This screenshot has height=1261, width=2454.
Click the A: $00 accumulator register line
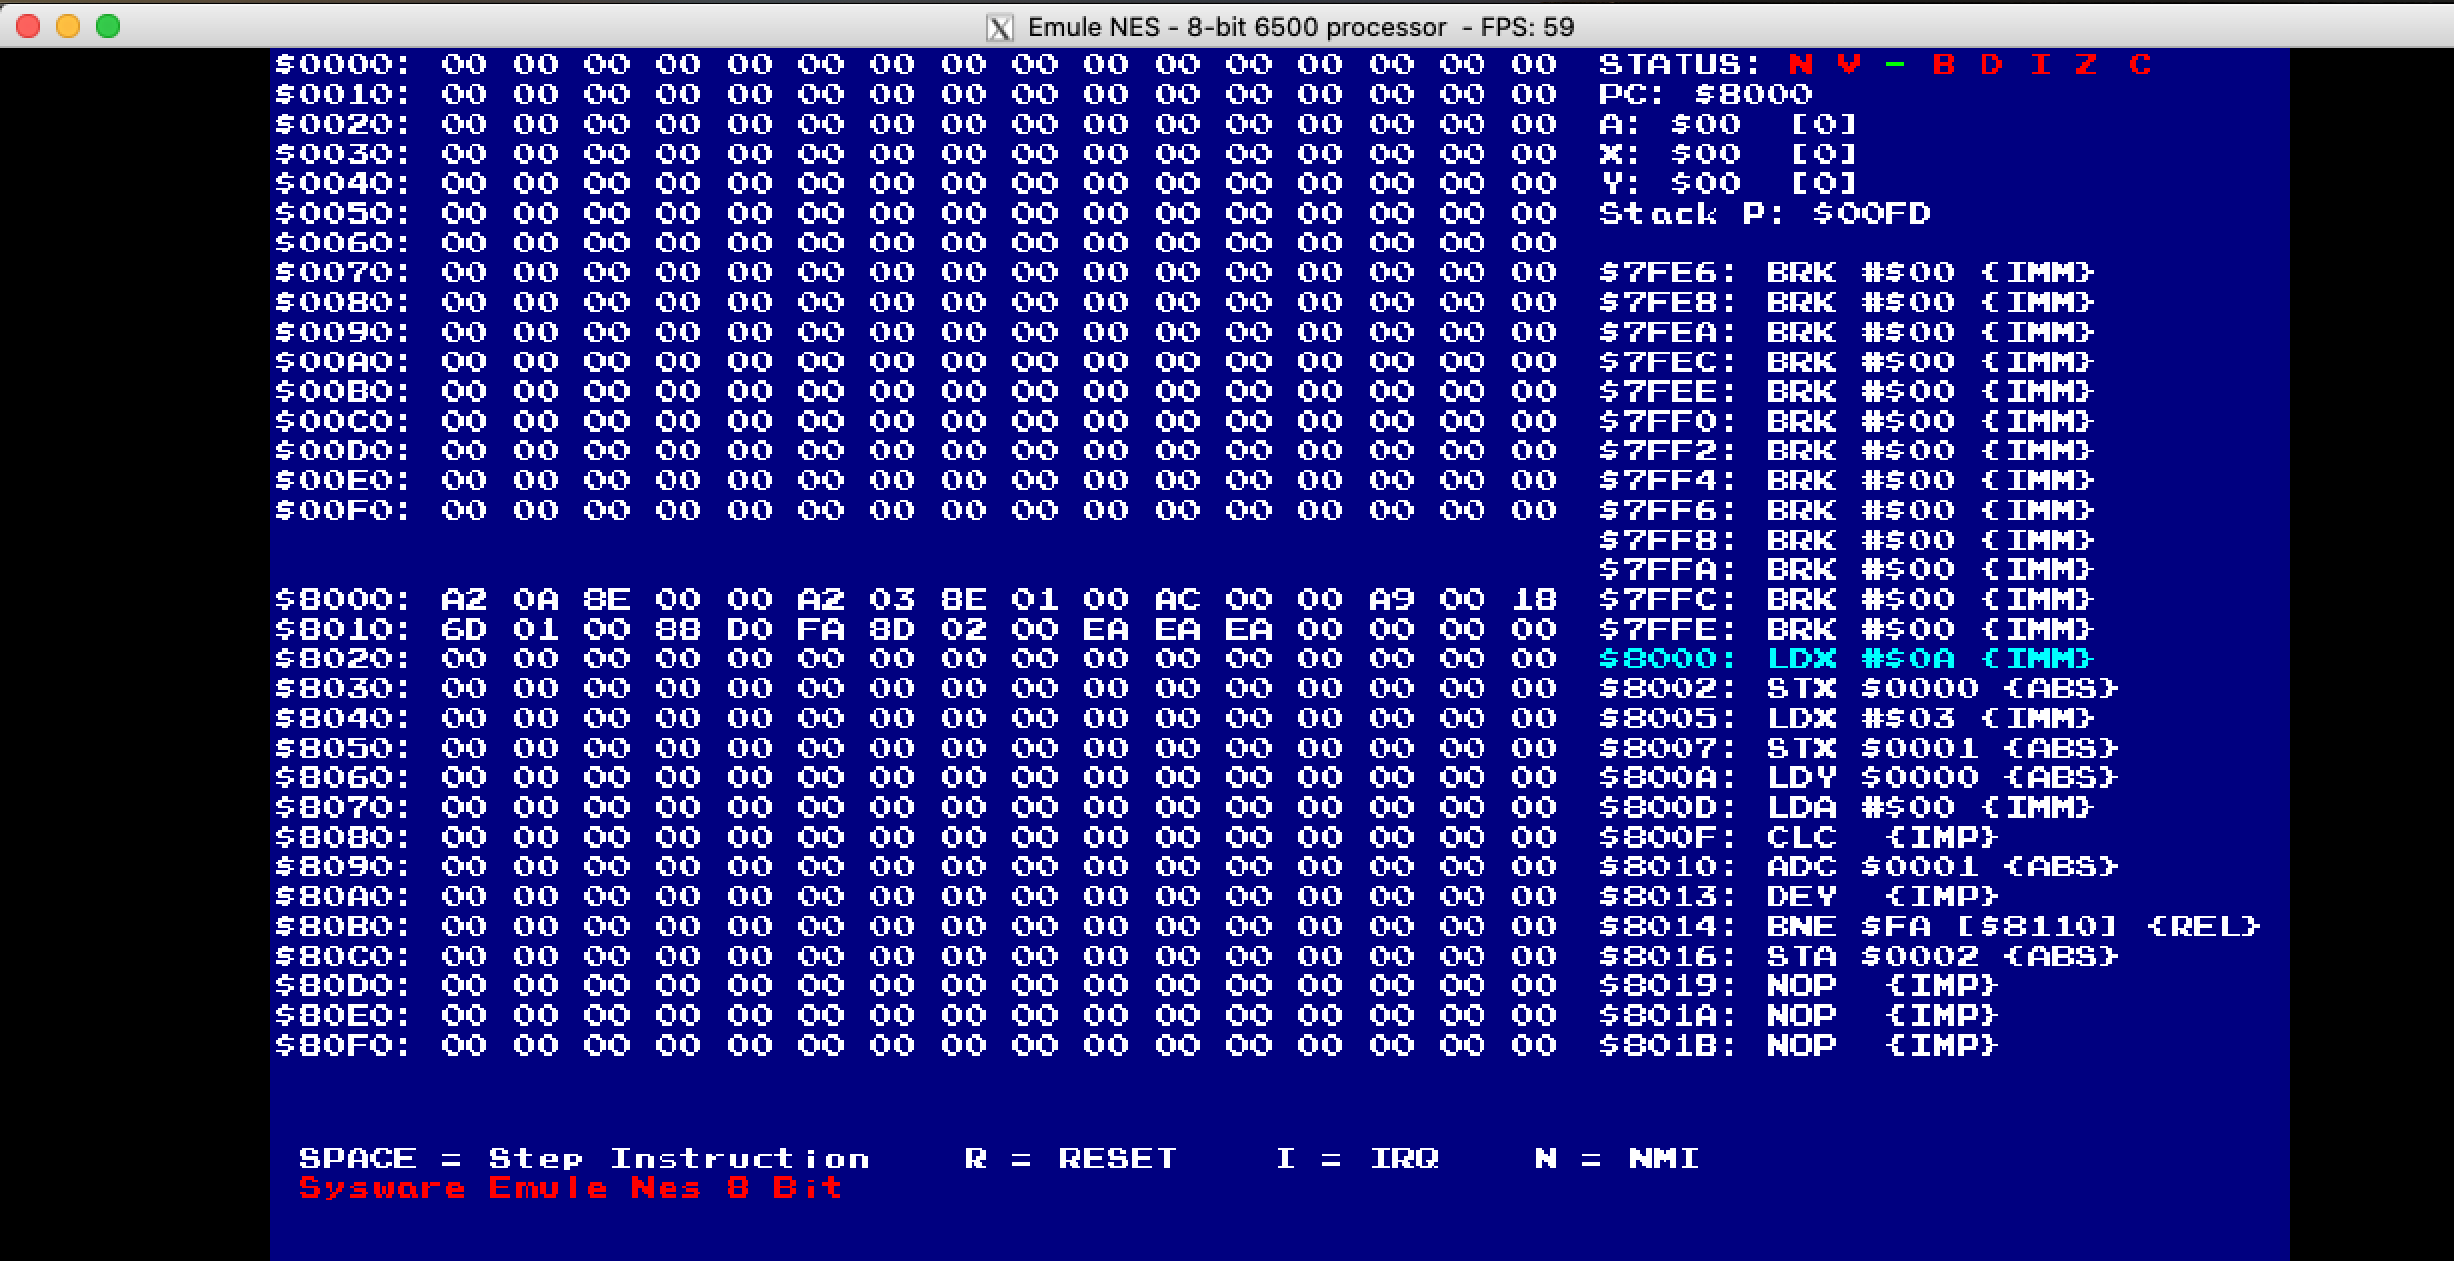point(1726,125)
